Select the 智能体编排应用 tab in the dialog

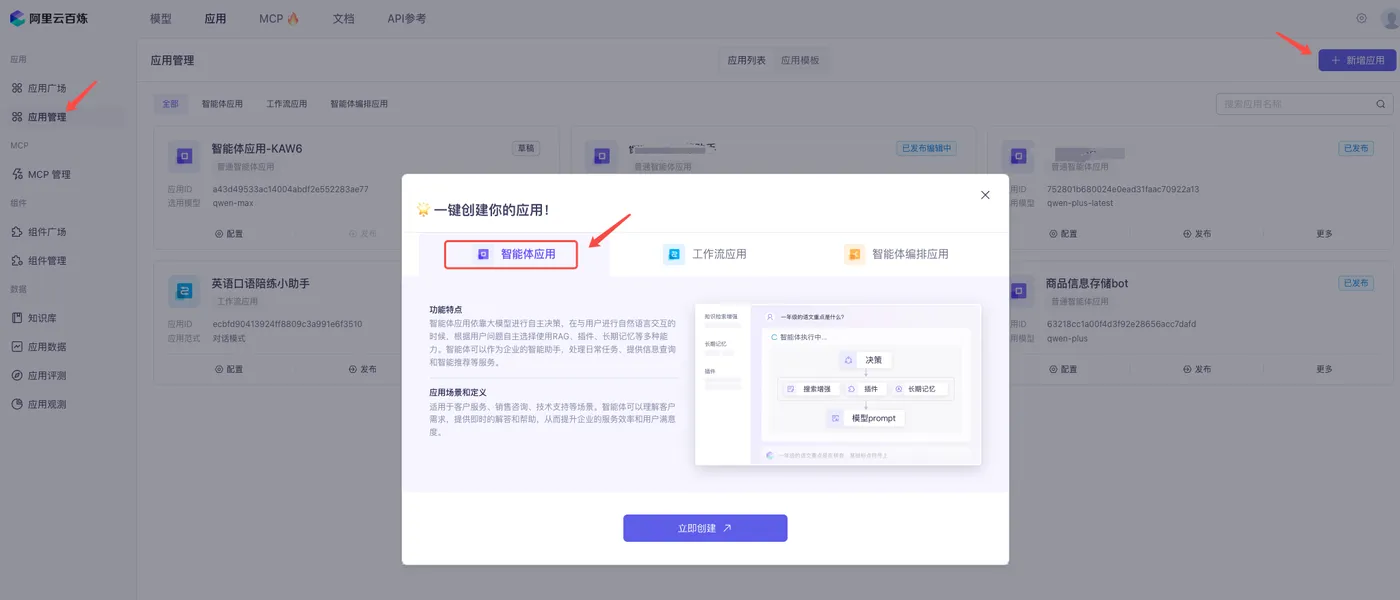tap(896, 254)
